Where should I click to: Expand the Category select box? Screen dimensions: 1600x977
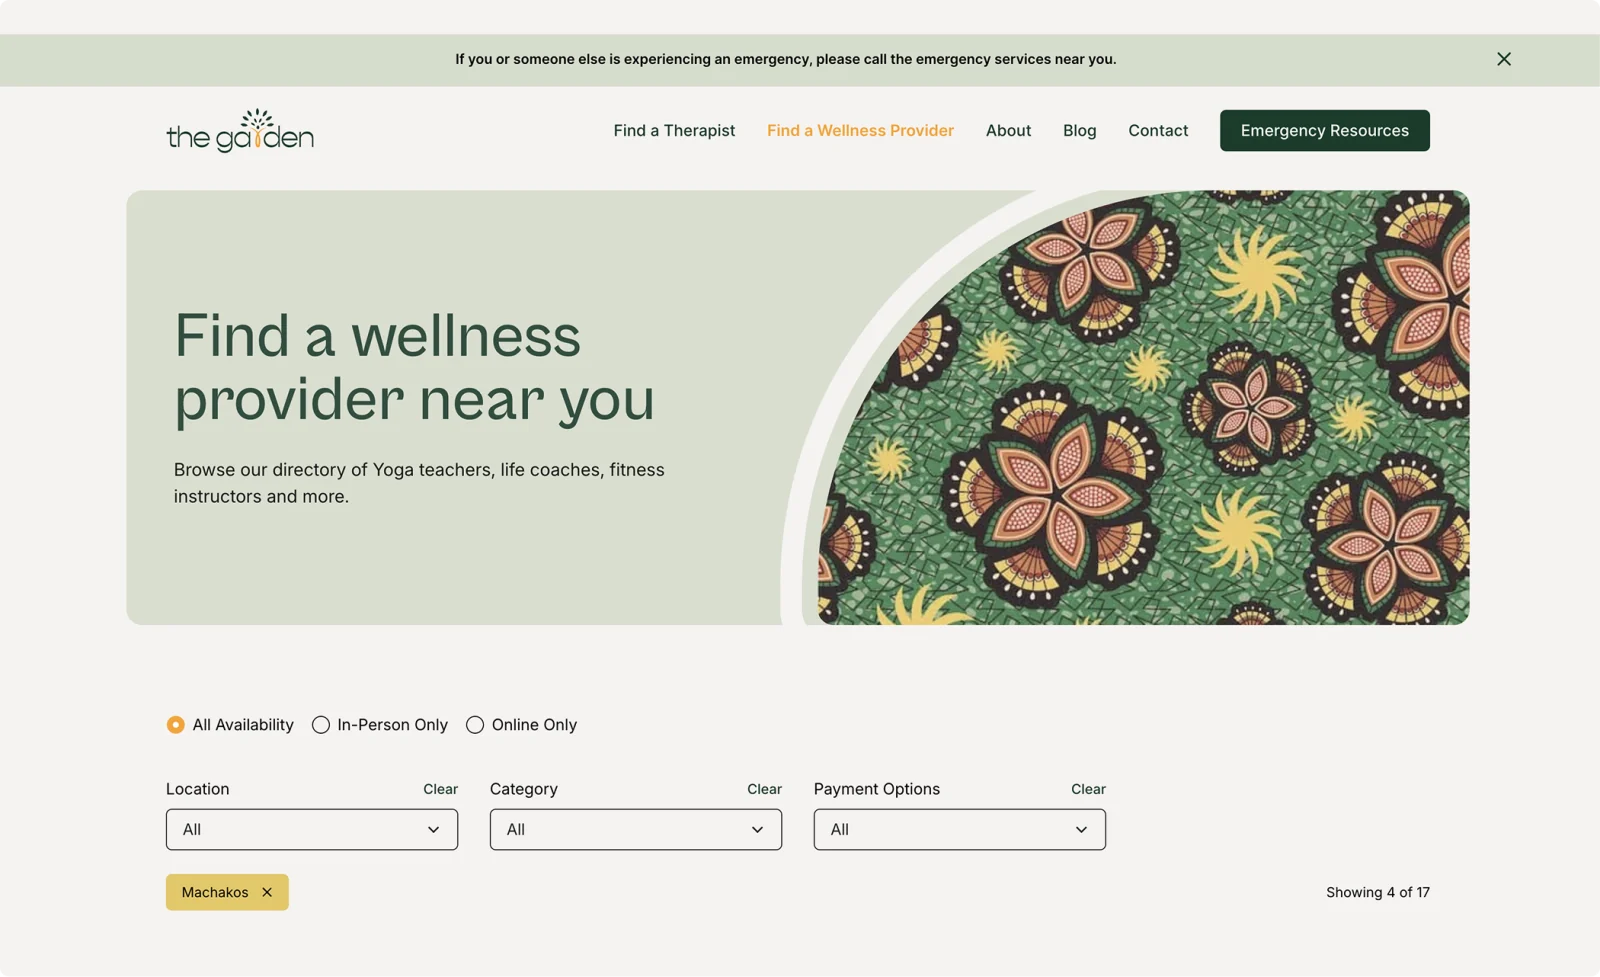pos(636,829)
